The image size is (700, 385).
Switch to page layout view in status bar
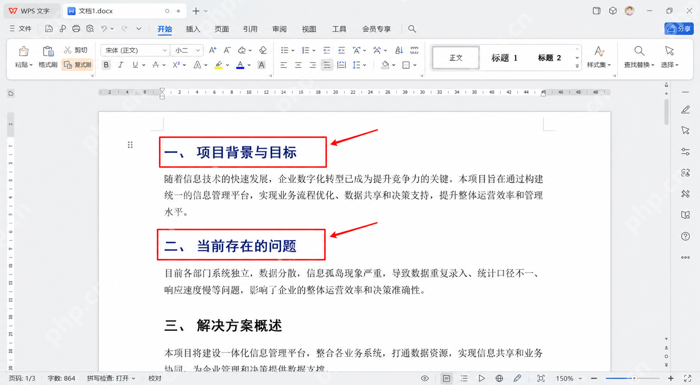click(x=446, y=378)
